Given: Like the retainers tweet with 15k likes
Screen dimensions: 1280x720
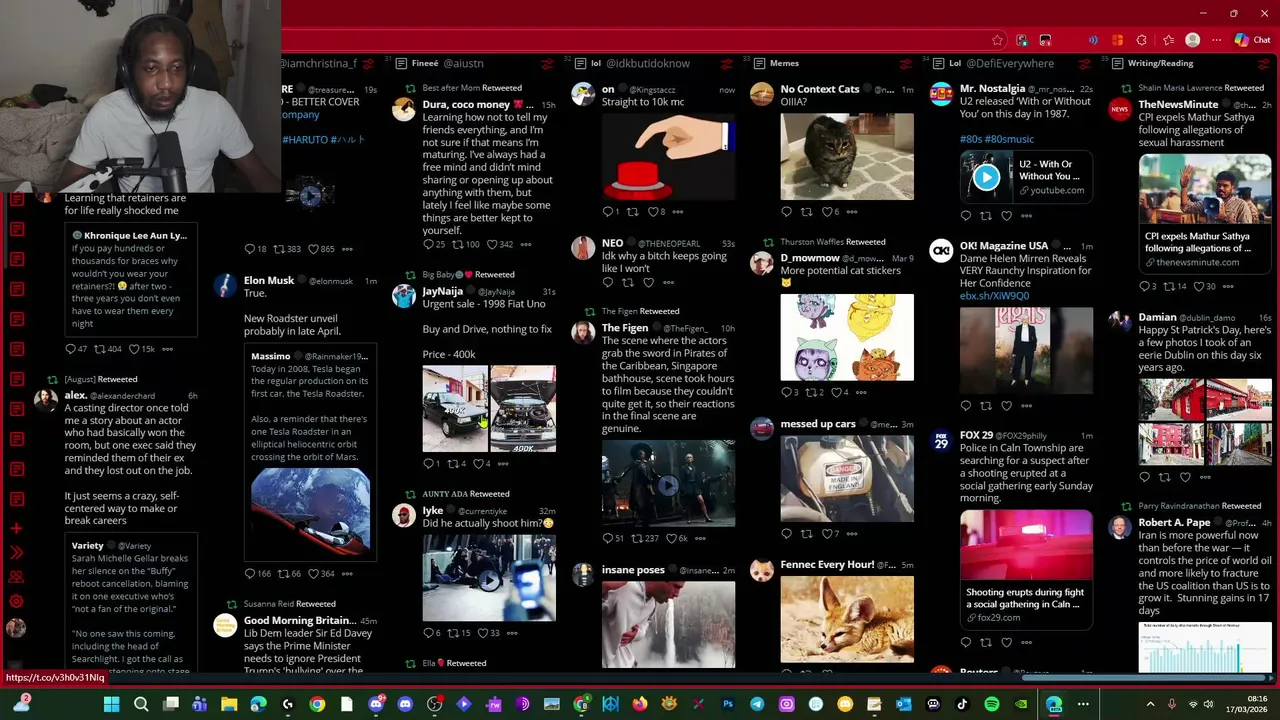Looking at the screenshot, I should point(133,349).
